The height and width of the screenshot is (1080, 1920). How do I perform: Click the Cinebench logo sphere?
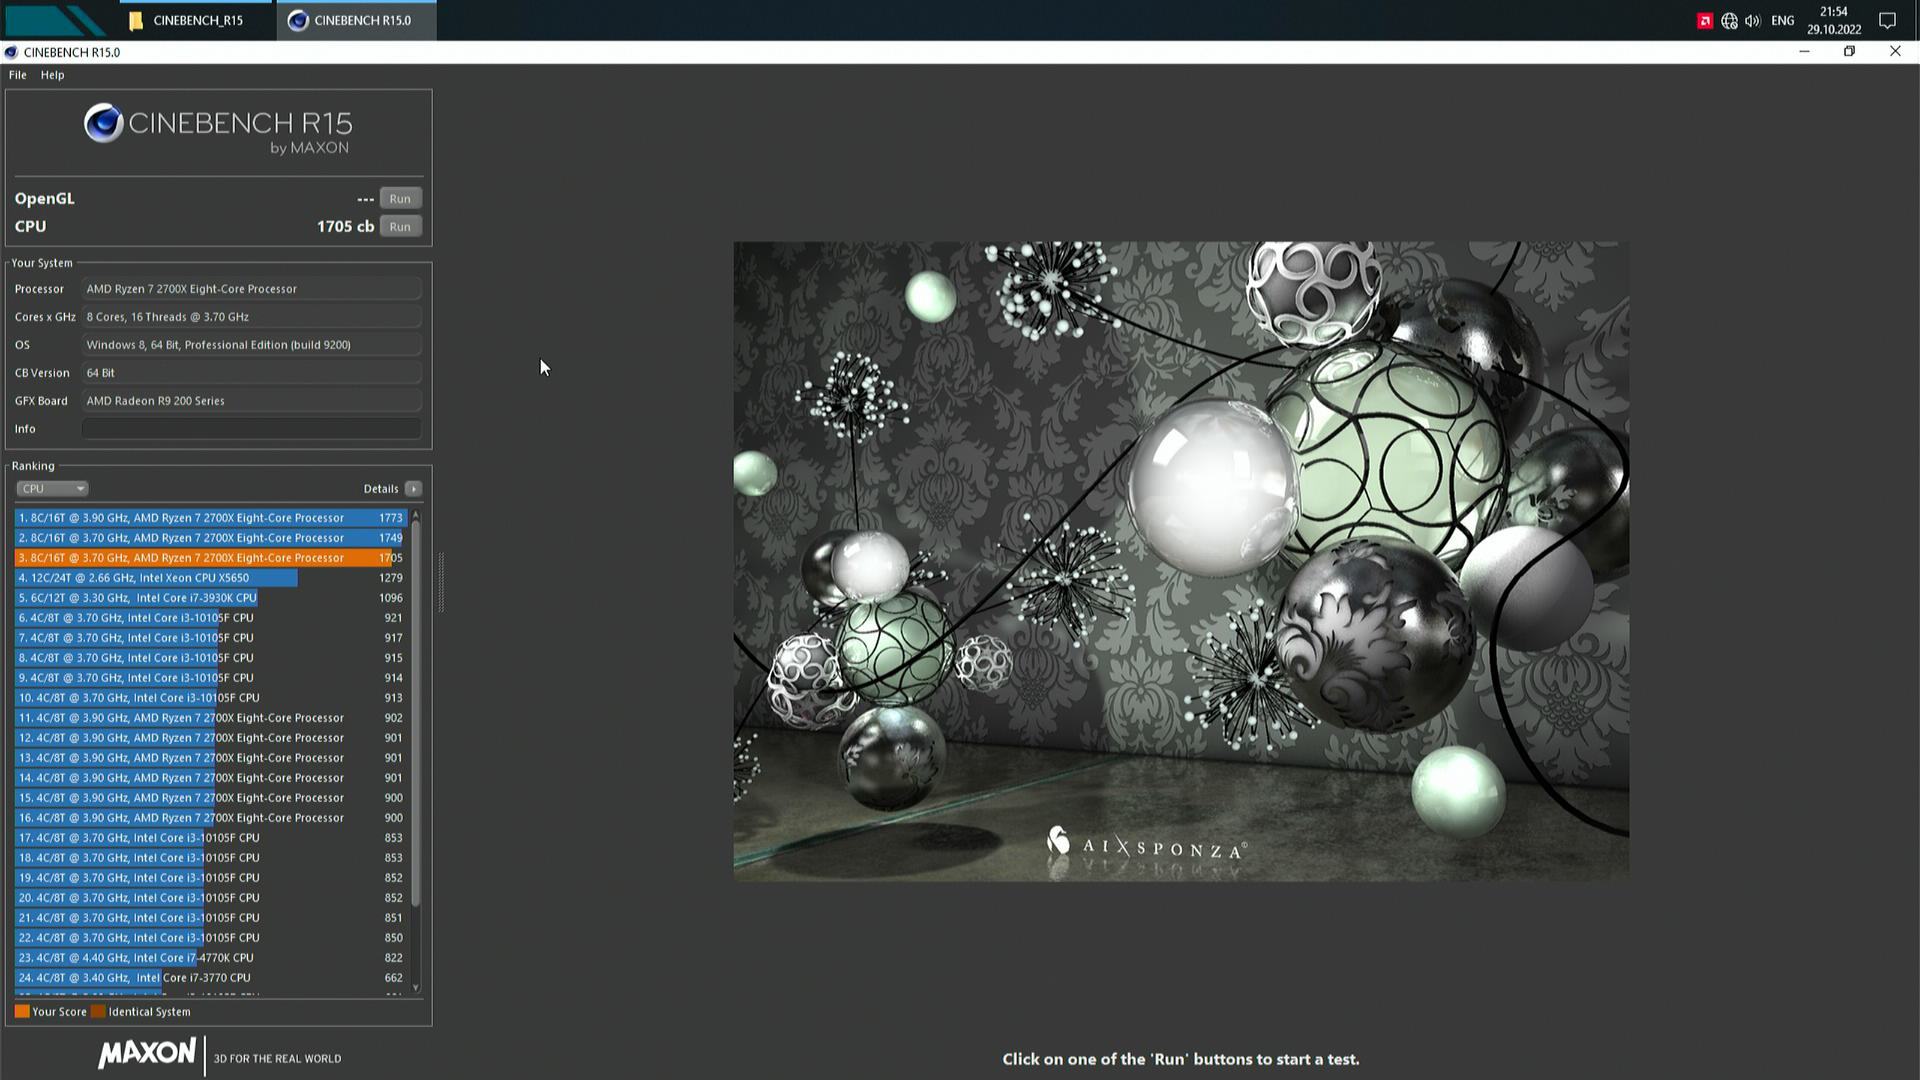tap(103, 123)
